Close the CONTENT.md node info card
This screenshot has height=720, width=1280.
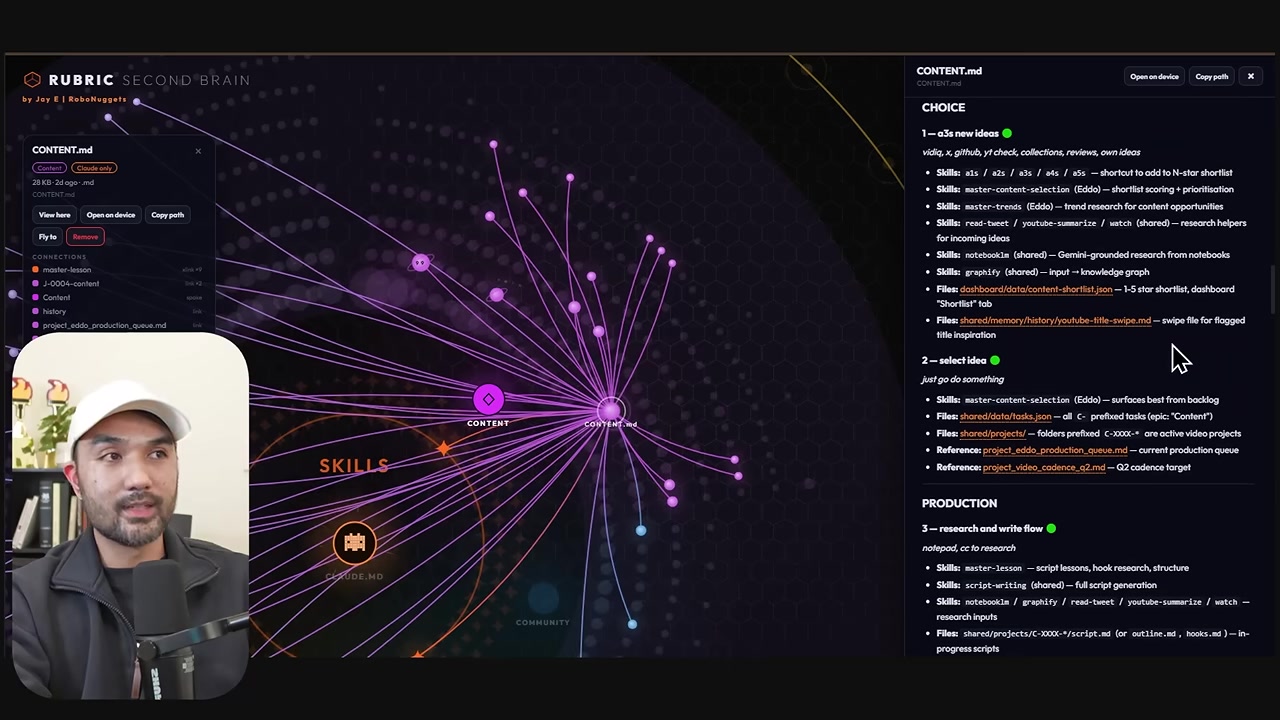pos(198,151)
